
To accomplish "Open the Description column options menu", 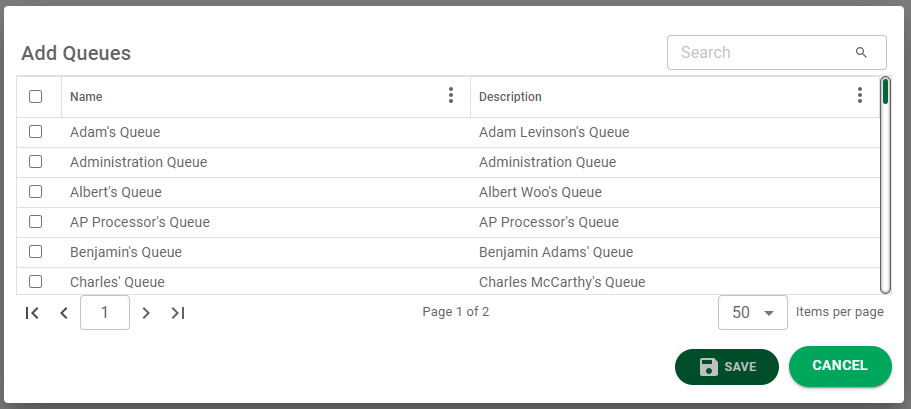I will point(860,95).
